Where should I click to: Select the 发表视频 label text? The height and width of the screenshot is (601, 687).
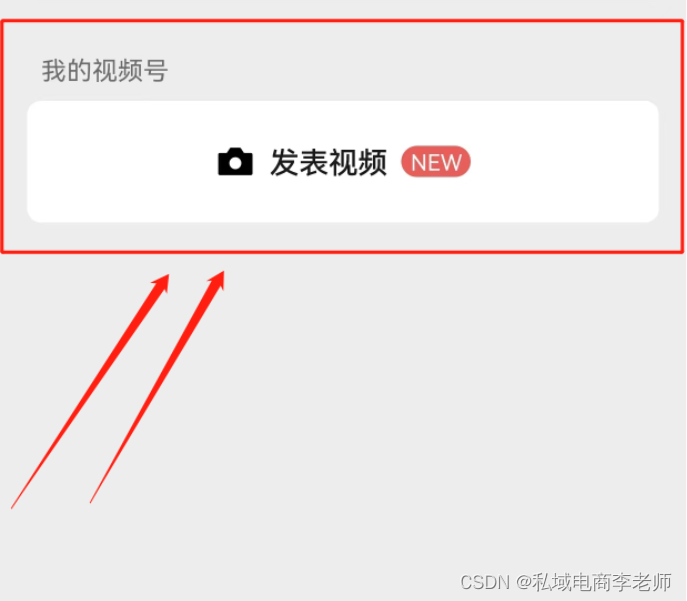click(x=329, y=162)
